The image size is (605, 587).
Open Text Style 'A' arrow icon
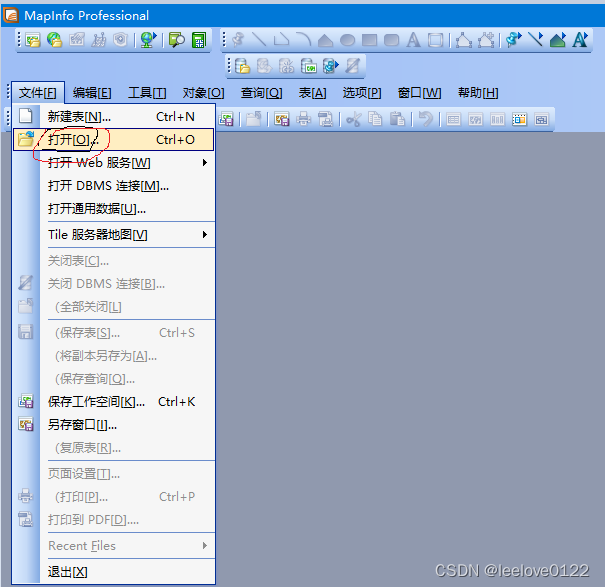[580, 40]
